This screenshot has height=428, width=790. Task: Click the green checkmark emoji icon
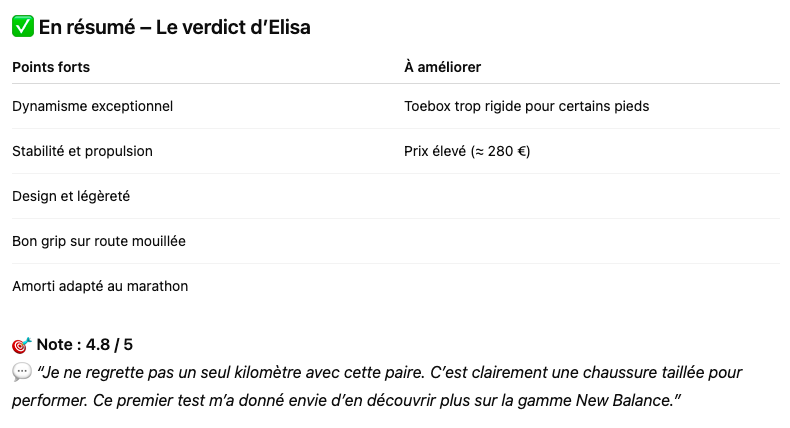click(x=23, y=26)
